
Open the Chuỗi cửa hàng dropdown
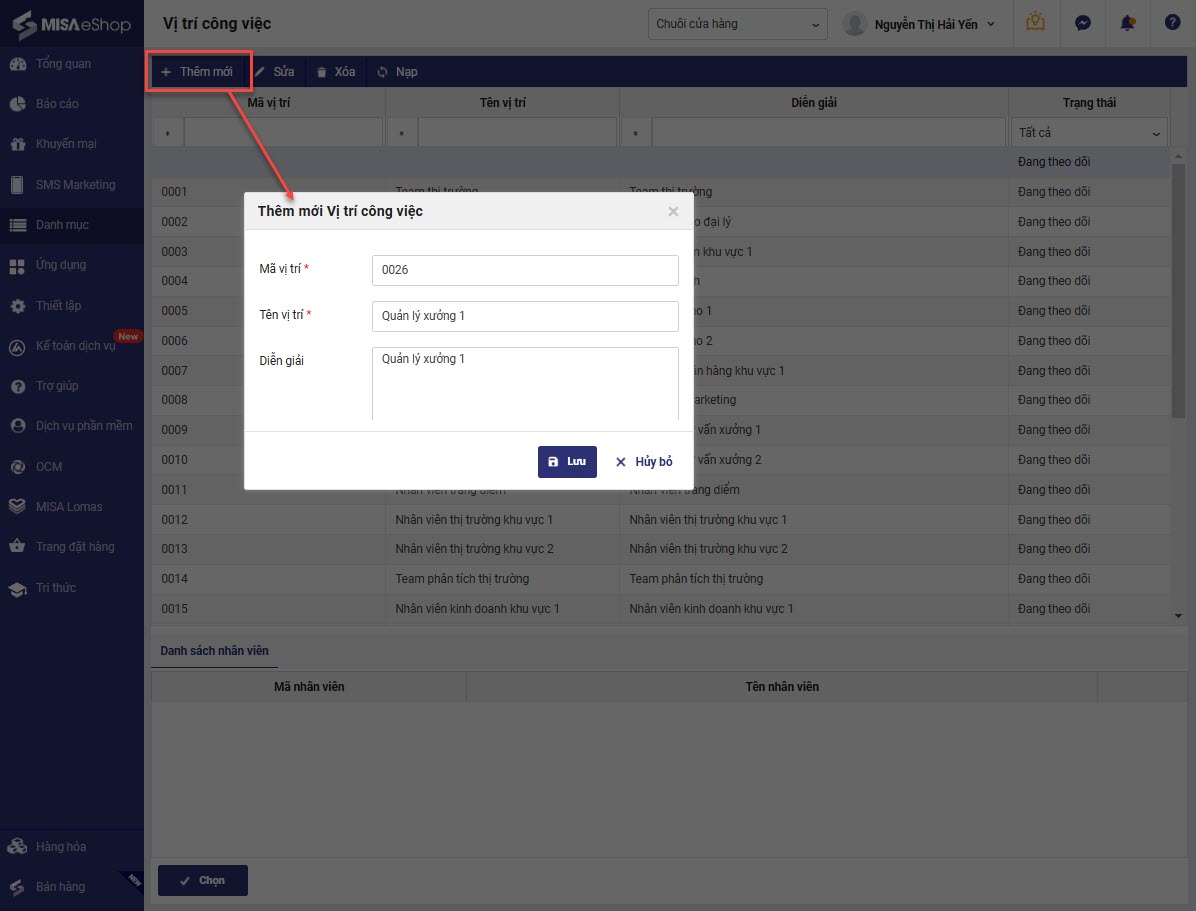pos(738,24)
